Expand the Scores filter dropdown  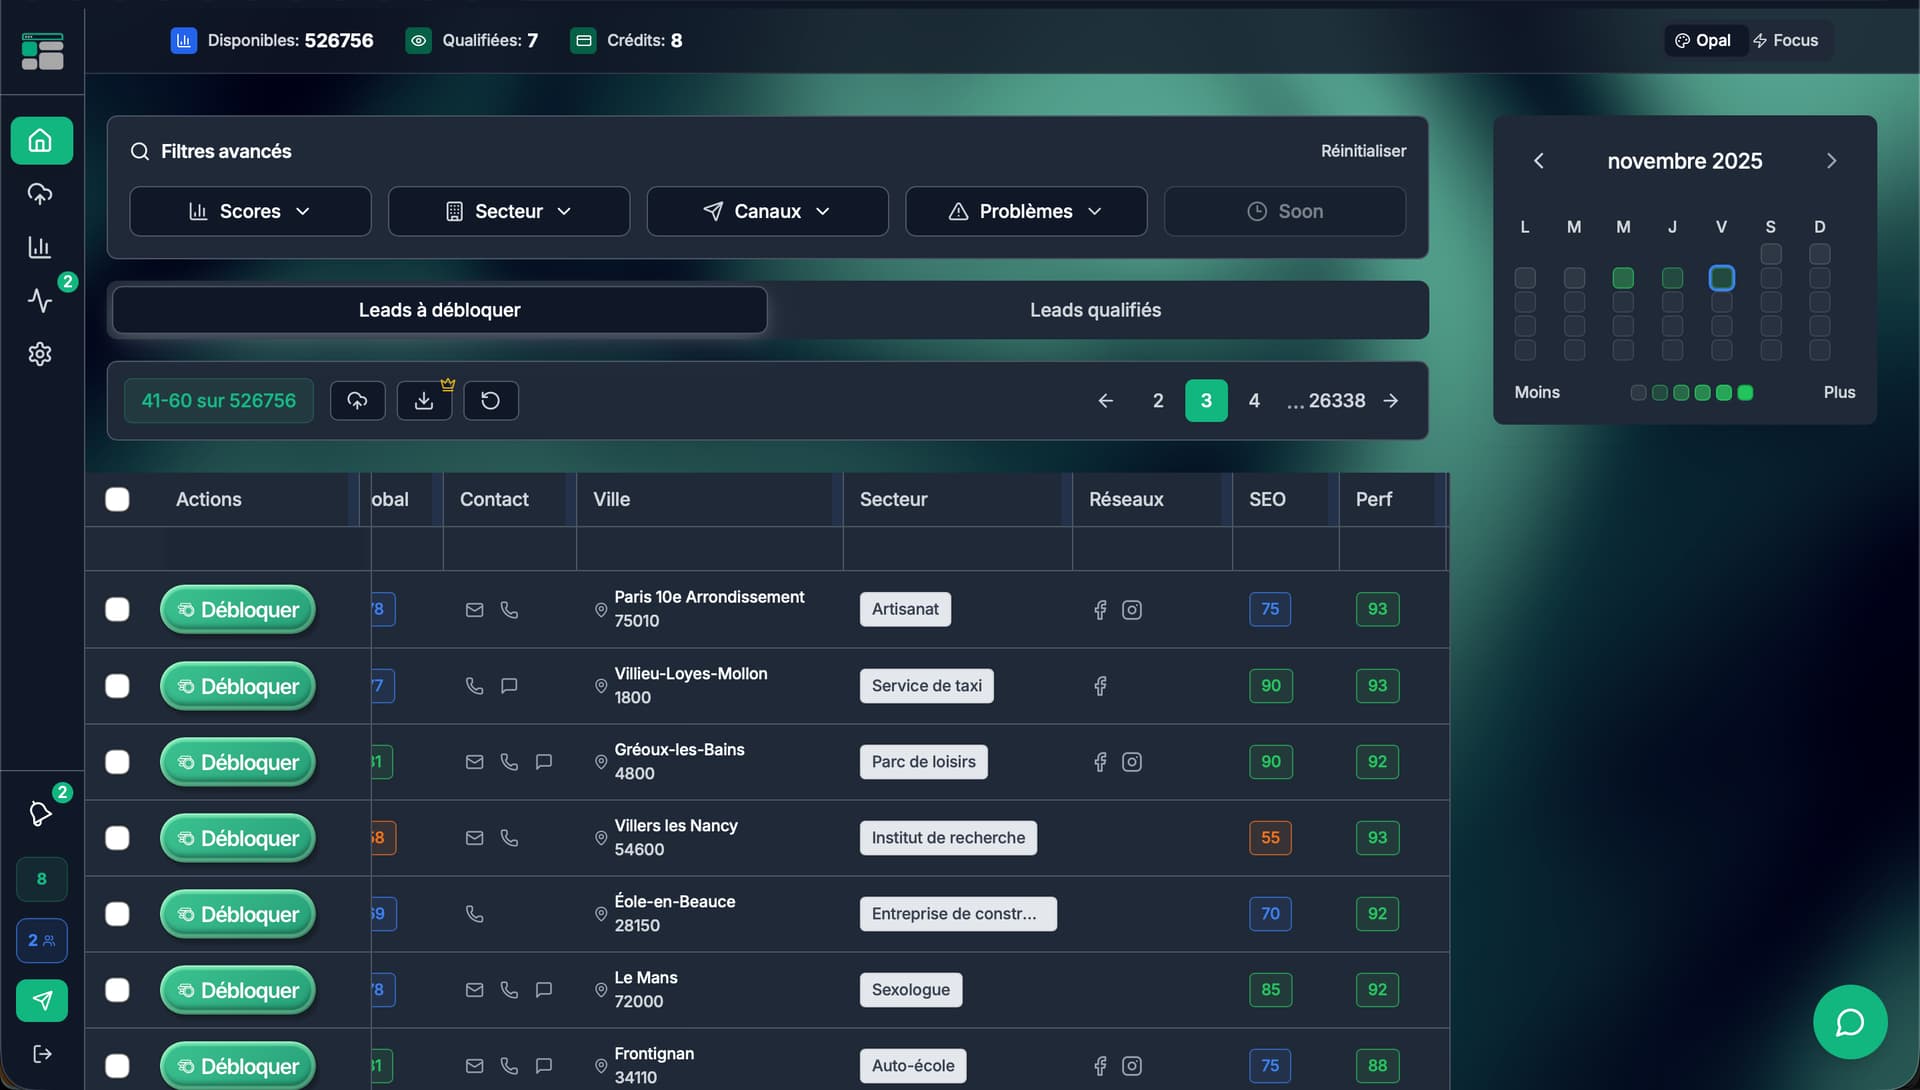click(250, 212)
